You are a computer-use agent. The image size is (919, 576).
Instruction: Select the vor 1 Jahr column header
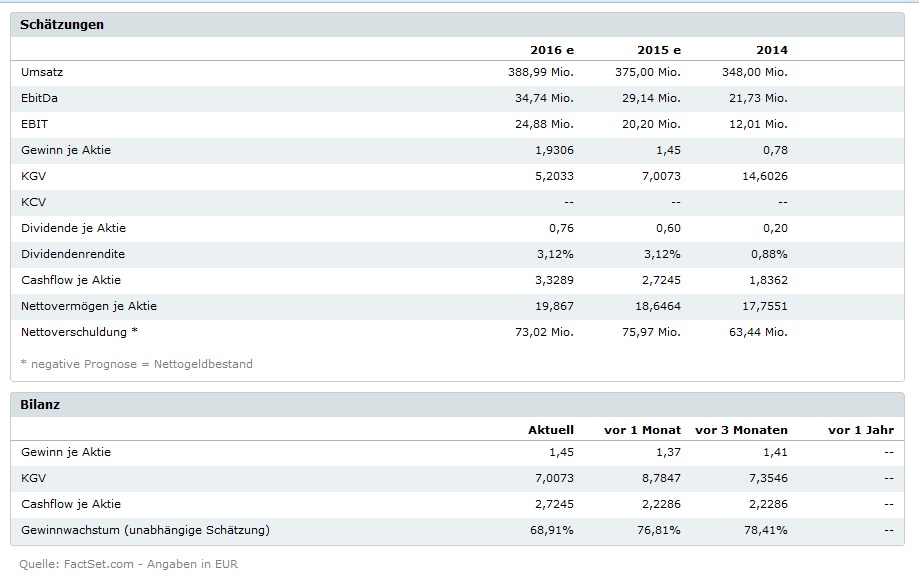(861, 430)
